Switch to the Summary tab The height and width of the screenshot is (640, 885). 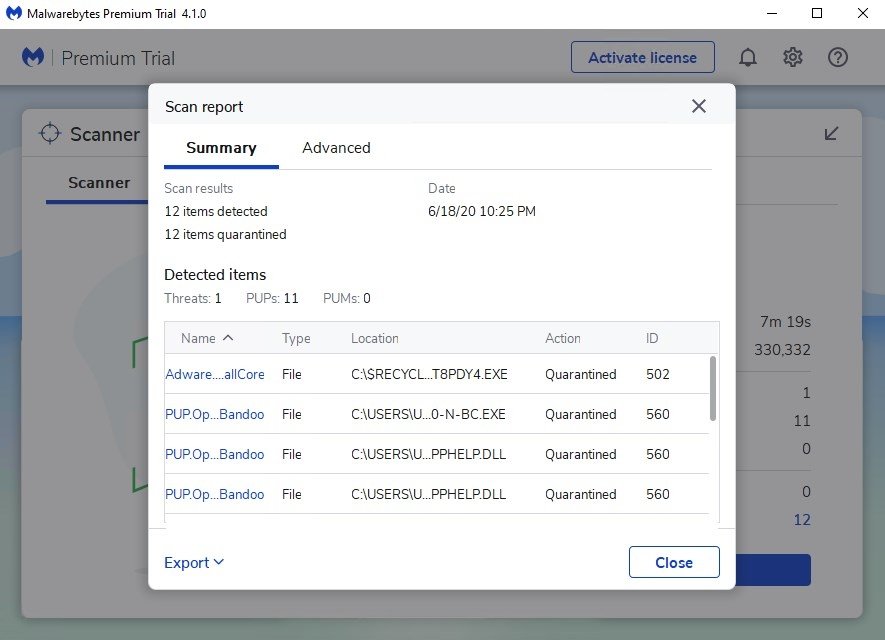(x=221, y=148)
